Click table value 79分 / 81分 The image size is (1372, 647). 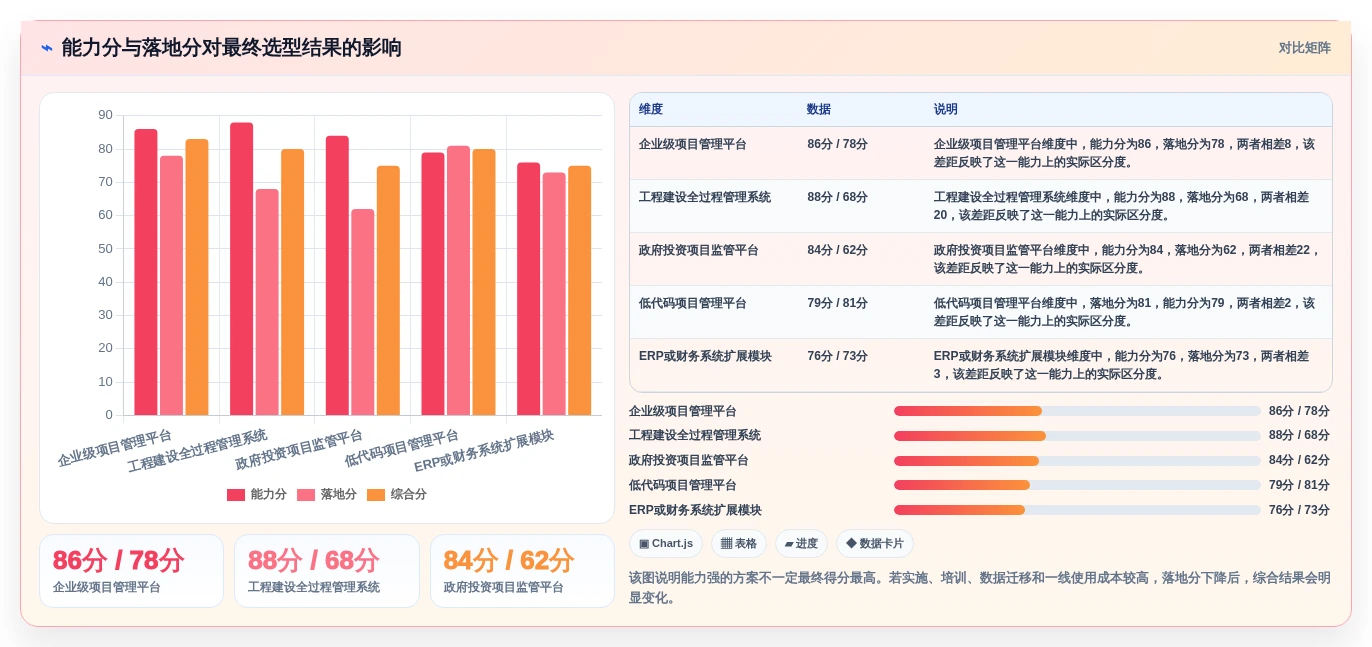[x=838, y=303]
